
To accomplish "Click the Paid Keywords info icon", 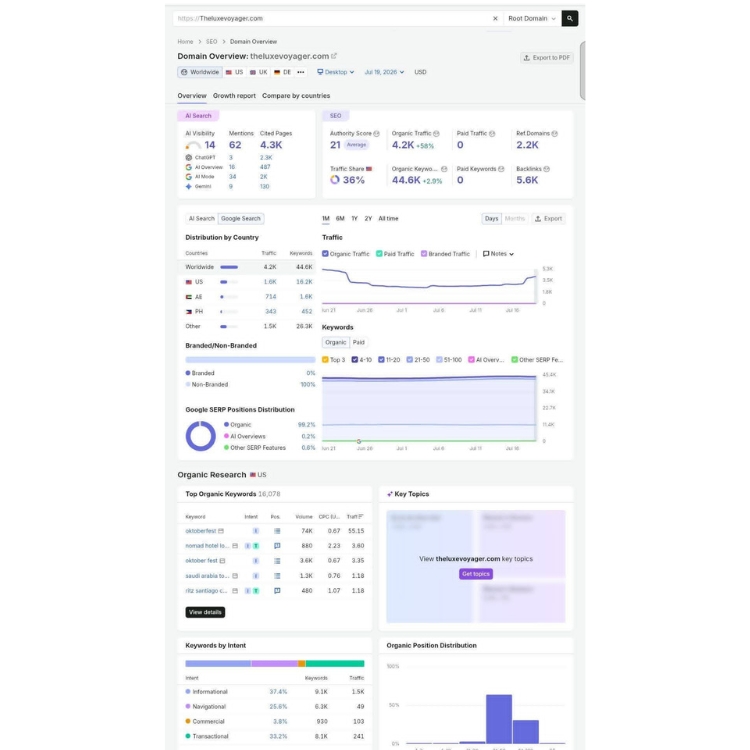I will pos(501,169).
